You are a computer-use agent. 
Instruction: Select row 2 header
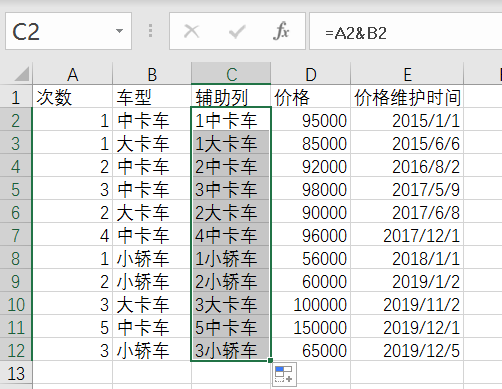16,119
